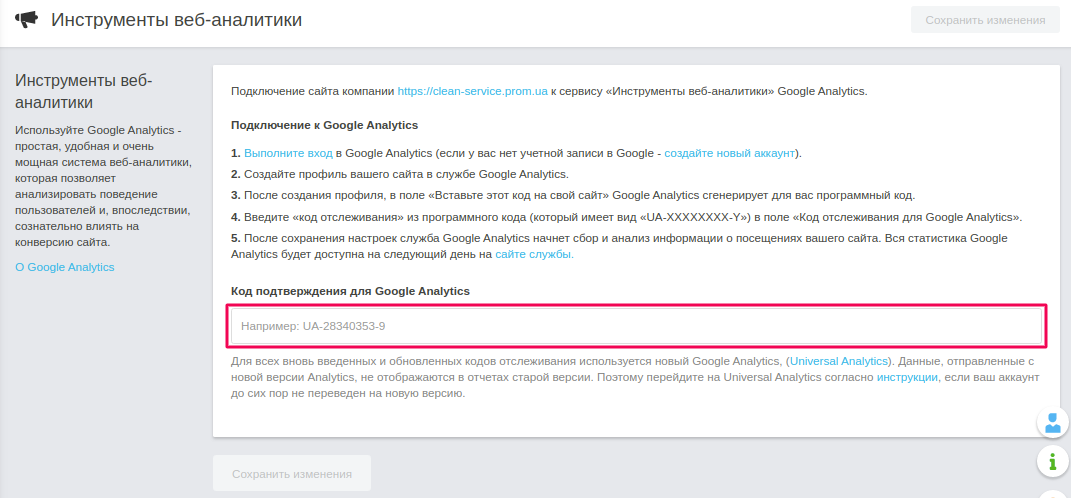Open the О Google Analytics sidebar link
The height and width of the screenshot is (498, 1071).
tap(65, 267)
